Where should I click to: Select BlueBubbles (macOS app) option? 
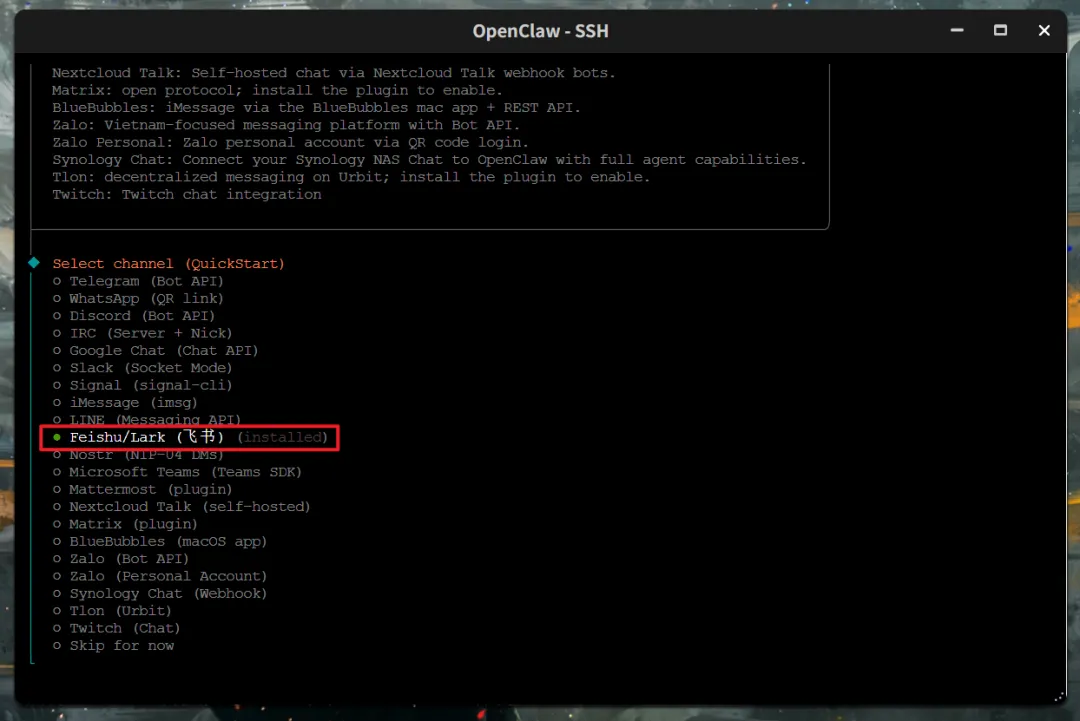click(160, 541)
